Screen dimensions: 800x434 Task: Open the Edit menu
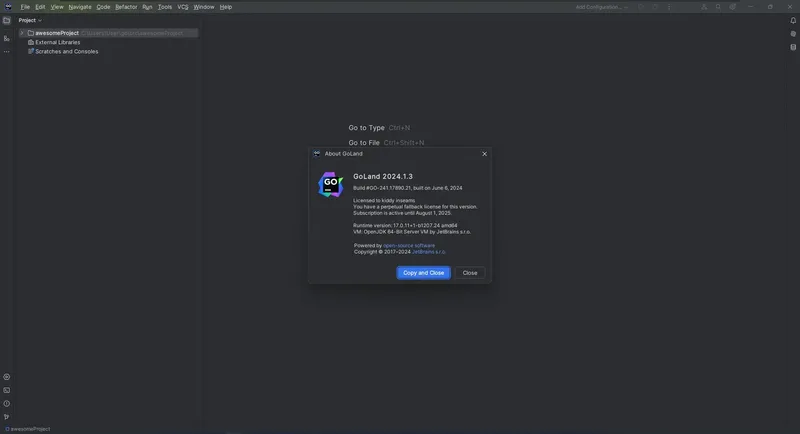click(x=40, y=7)
